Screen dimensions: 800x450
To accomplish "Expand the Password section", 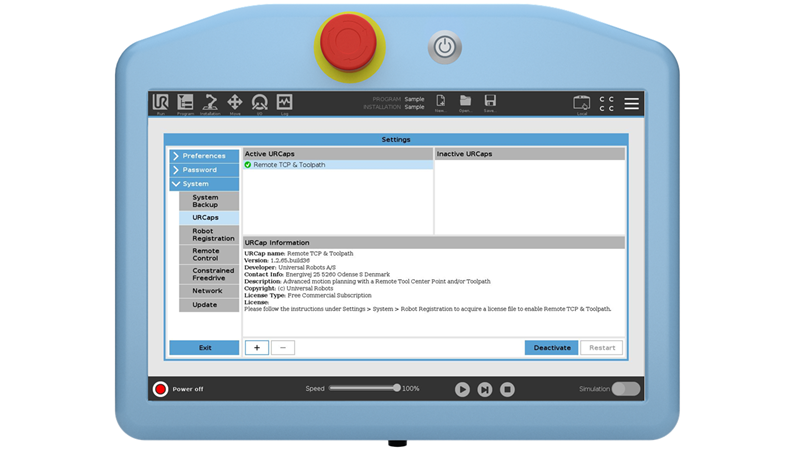I will click(x=204, y=170).
